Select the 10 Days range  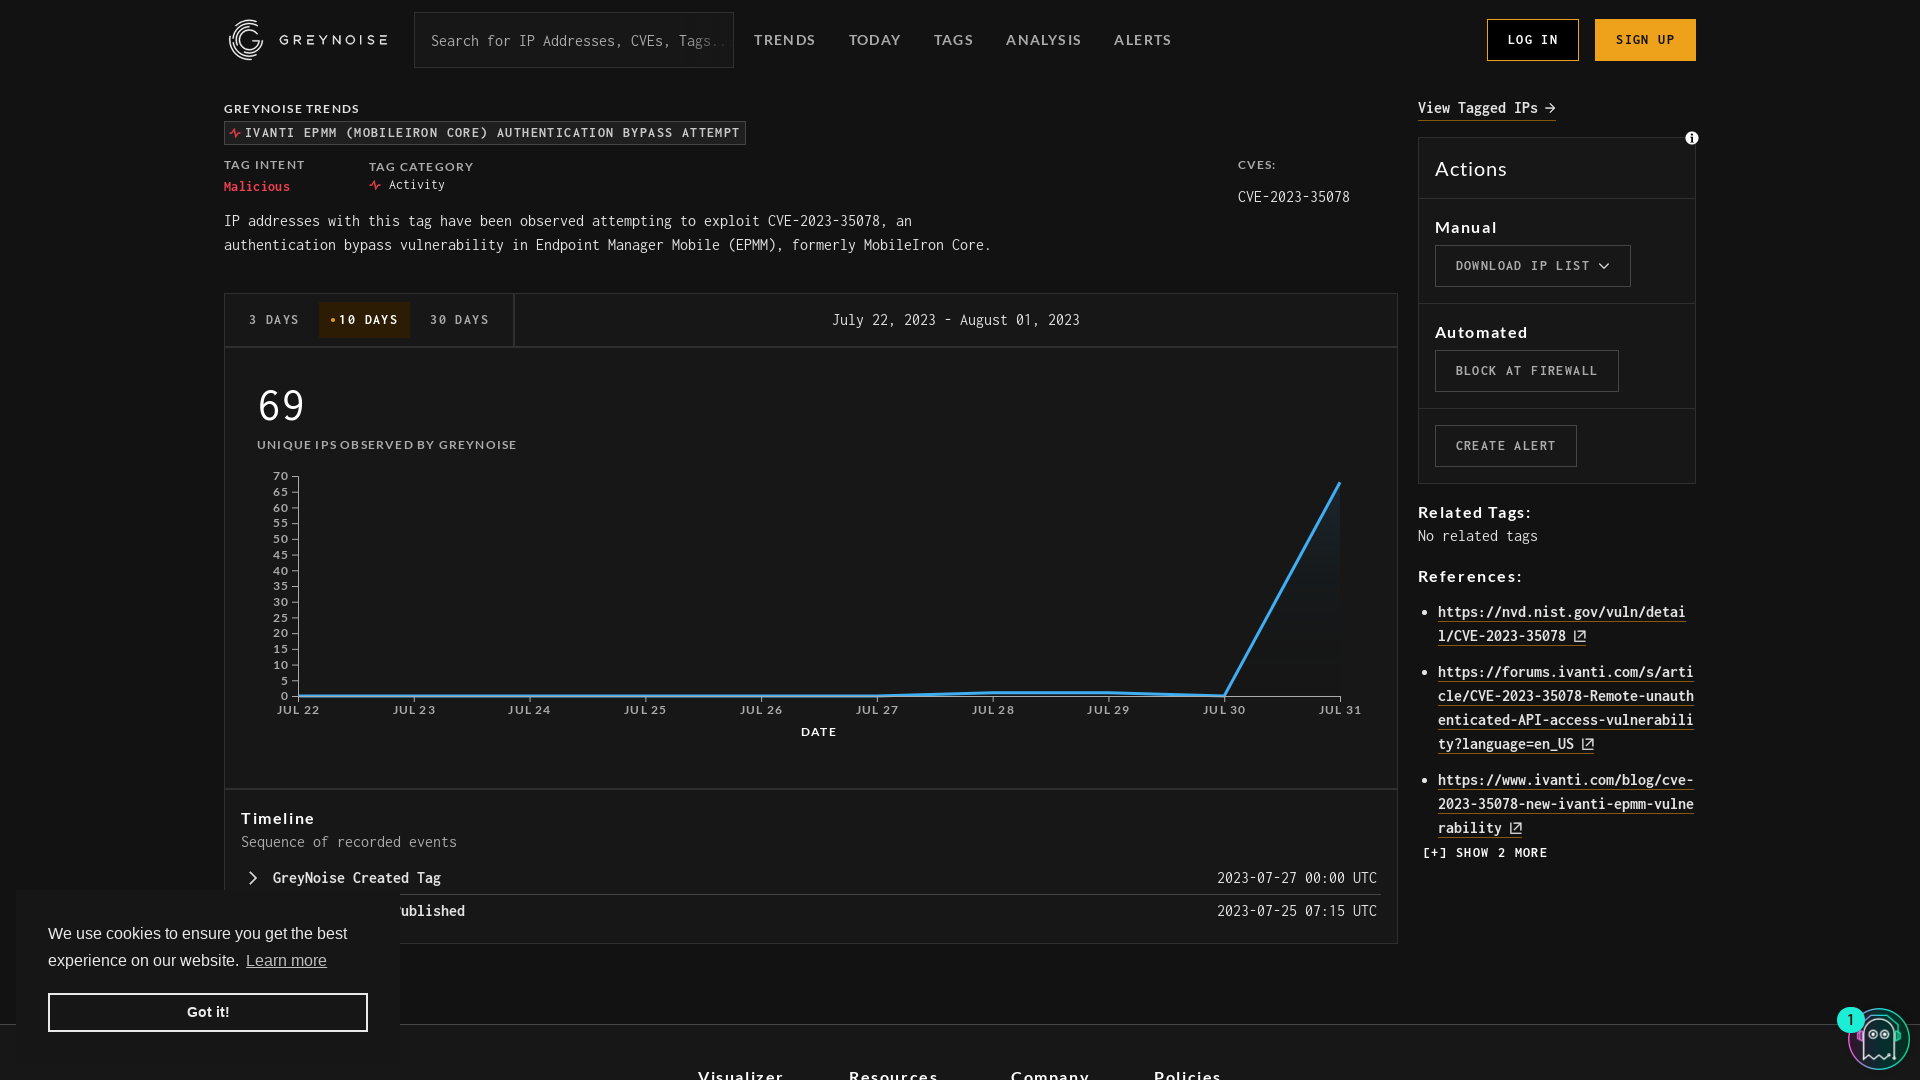(x=364, y=320)
